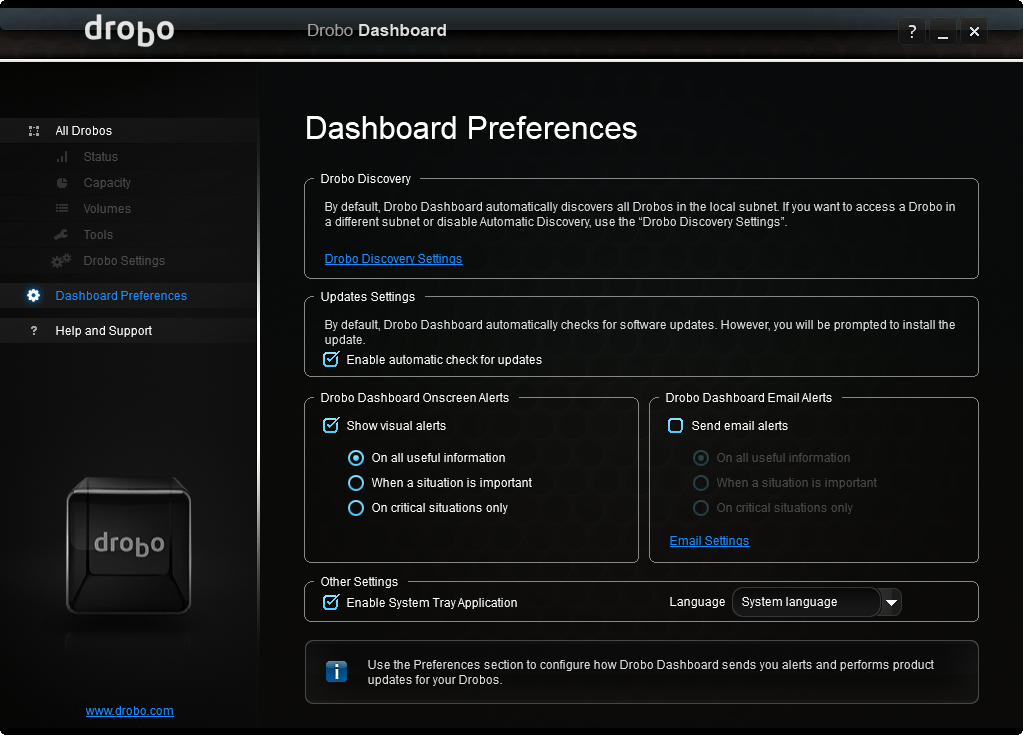Select All Drobos in sidebar

pos(84,131)
